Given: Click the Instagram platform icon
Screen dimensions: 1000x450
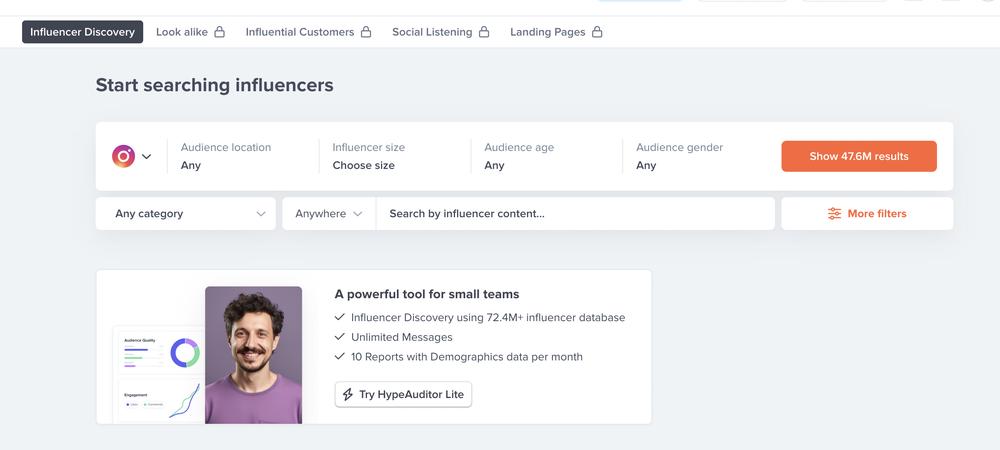Looking at the screenshot, I should (124, 156).
